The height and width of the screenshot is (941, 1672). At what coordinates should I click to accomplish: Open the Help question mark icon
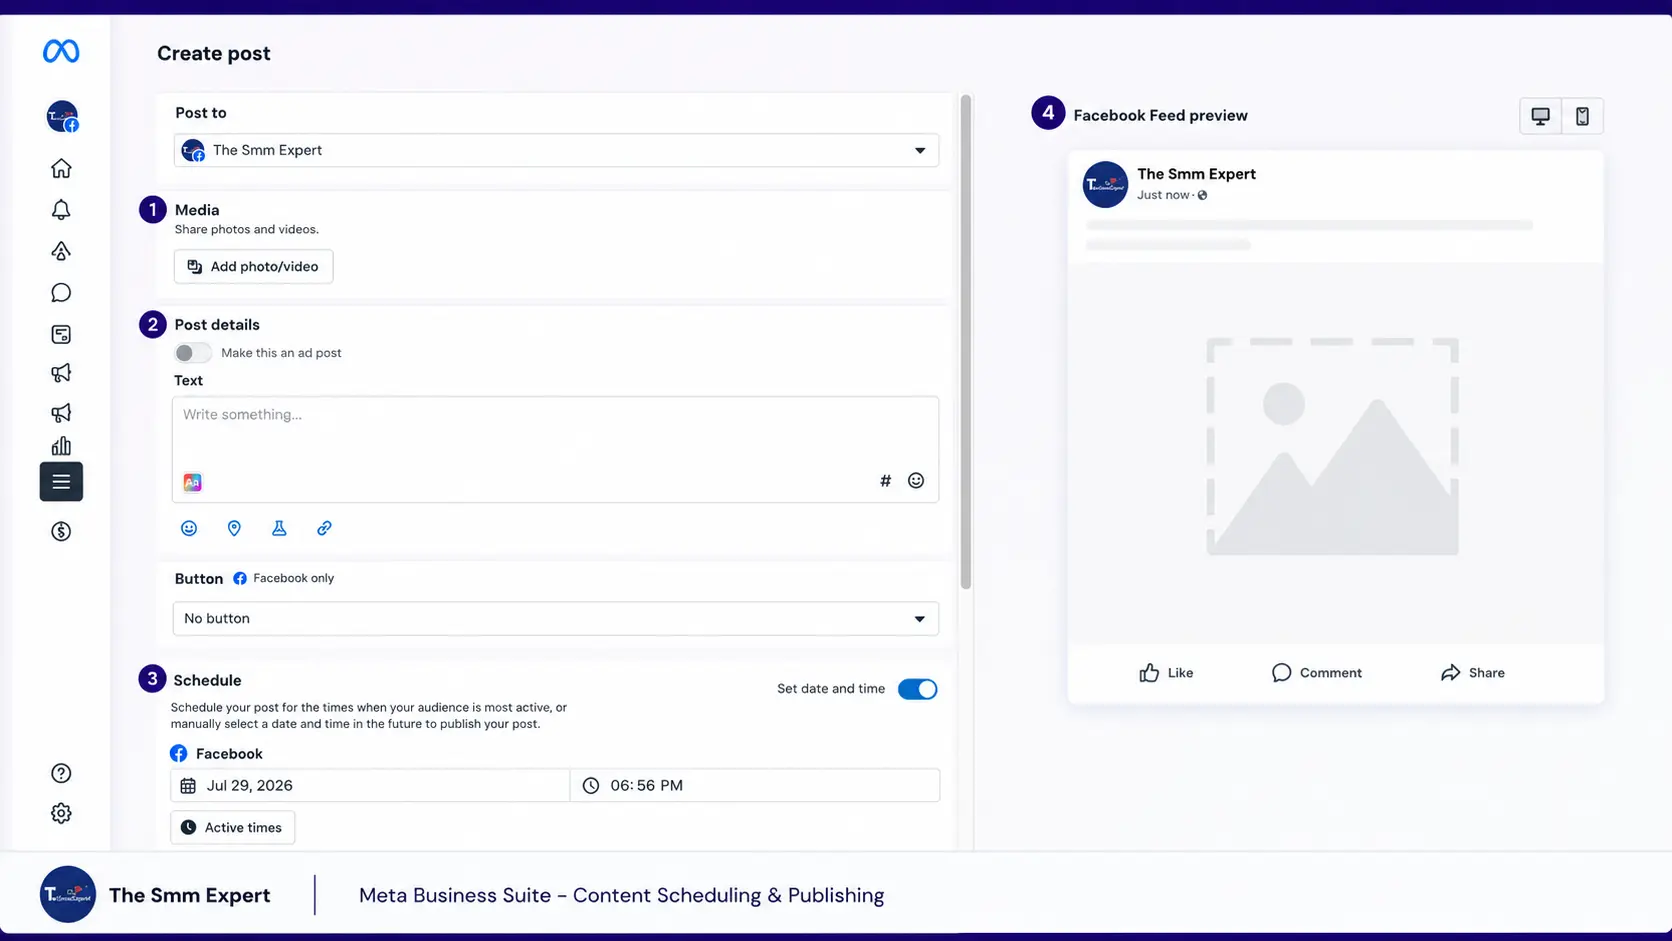(61, 773)
